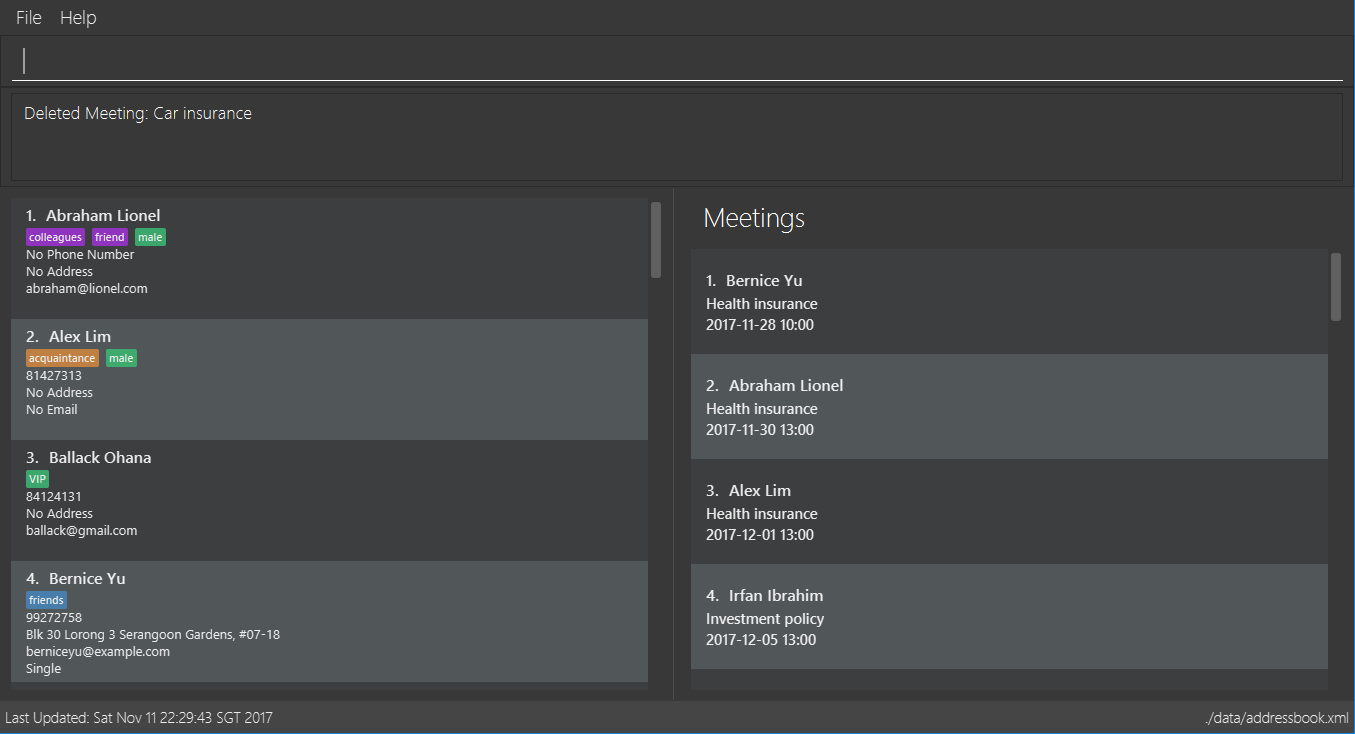Click the meetings list scrollbar thumb
Screen dimensions: 1355x734
click(1336, 287)
